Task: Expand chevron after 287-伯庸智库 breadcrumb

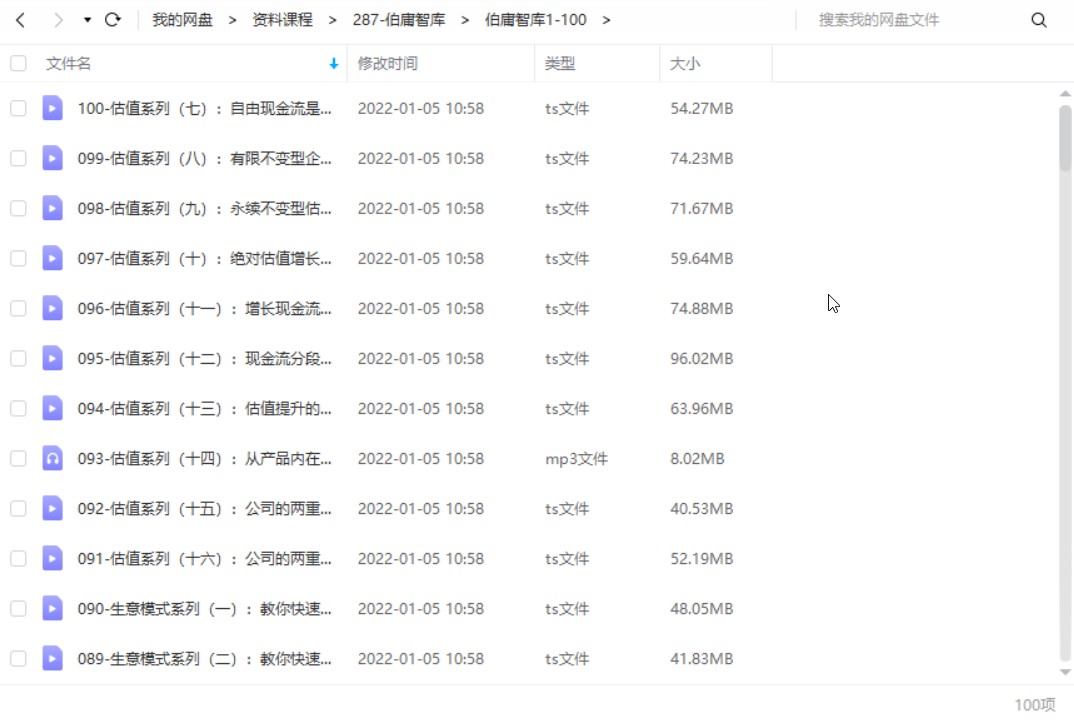Action: [x=464, y=20]
